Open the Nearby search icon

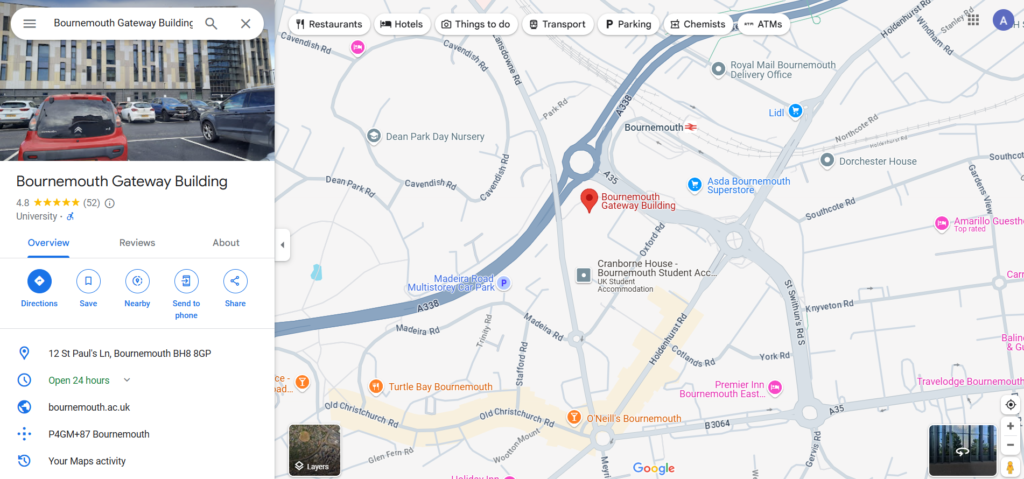137,281
